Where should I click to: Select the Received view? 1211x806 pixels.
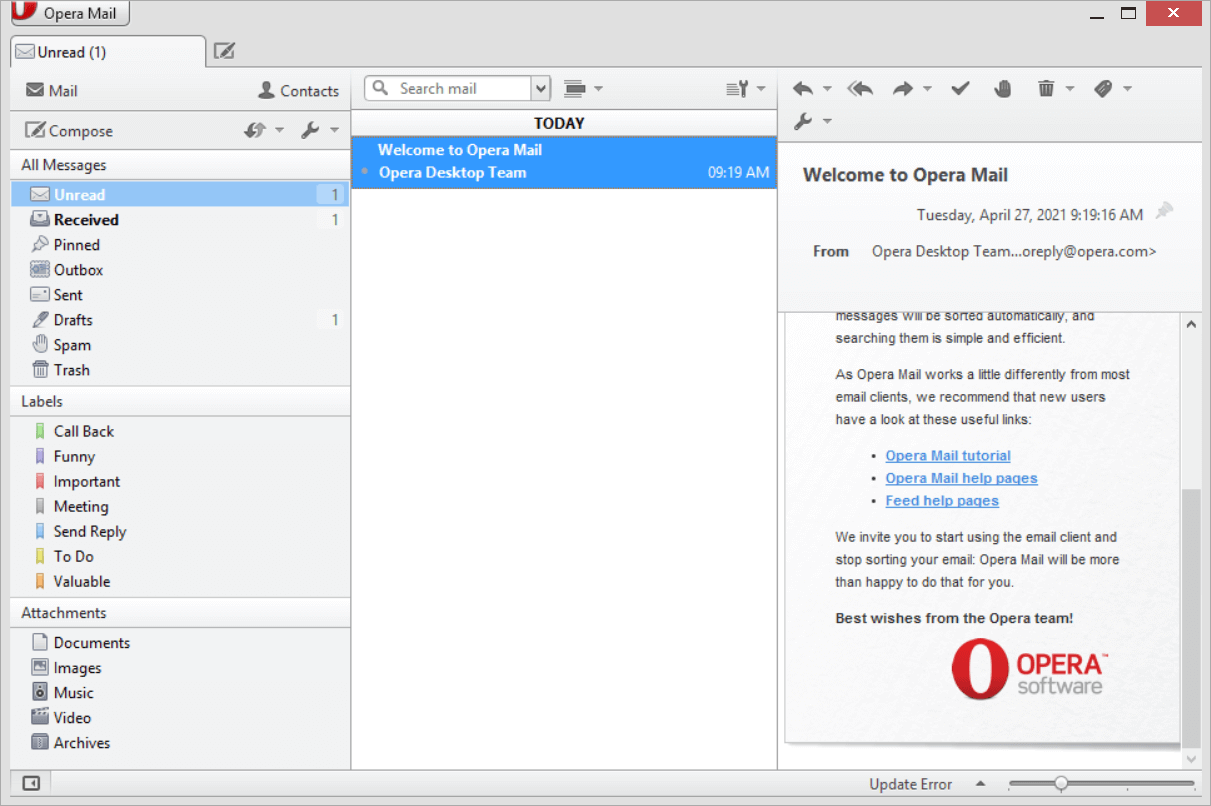click(x=180, y=220)
